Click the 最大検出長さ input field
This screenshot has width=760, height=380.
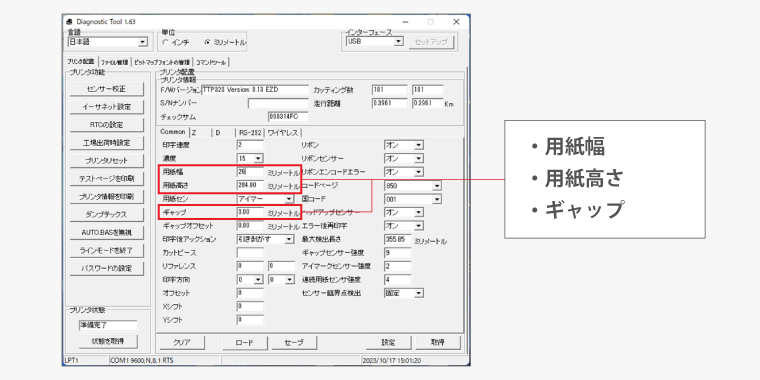[x=397, y=239]
